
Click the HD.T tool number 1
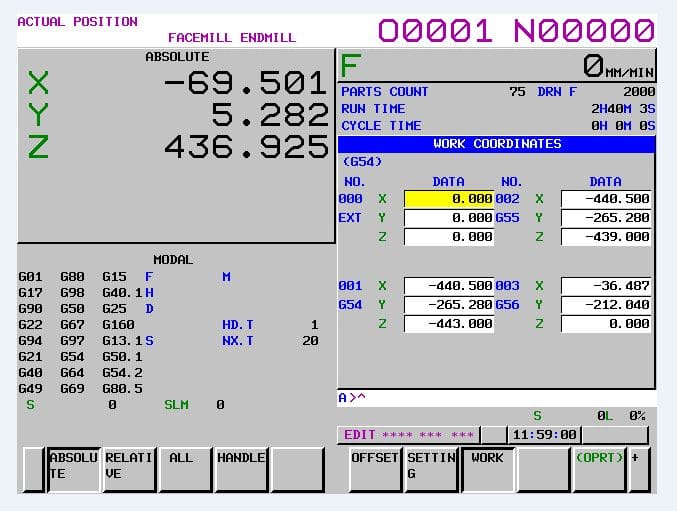pyautogui.click(x=314, y=325)
